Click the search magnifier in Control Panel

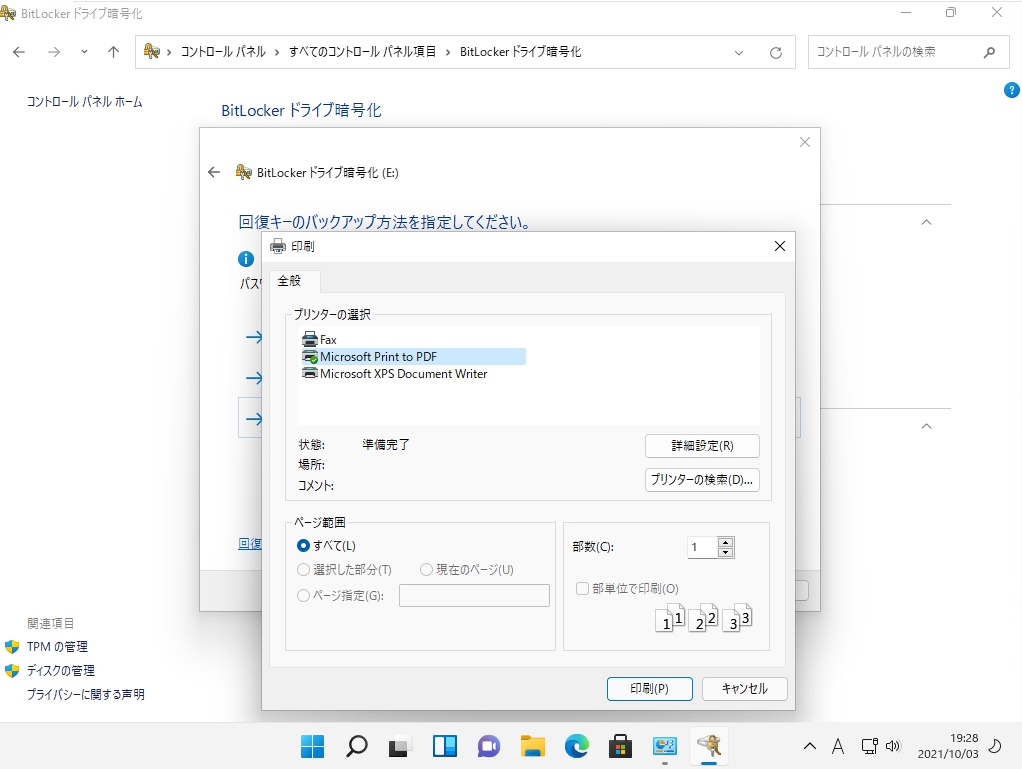tap(989, 52)
